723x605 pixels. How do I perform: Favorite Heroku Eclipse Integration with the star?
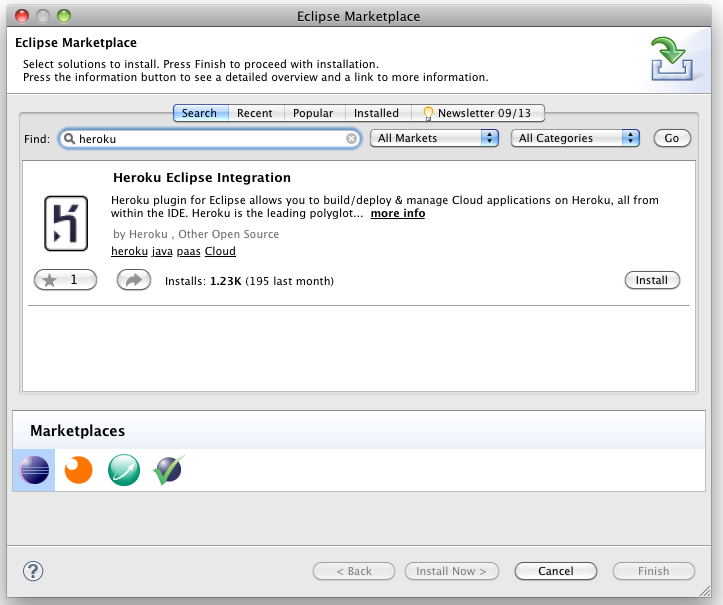click(x=65, y=280)
